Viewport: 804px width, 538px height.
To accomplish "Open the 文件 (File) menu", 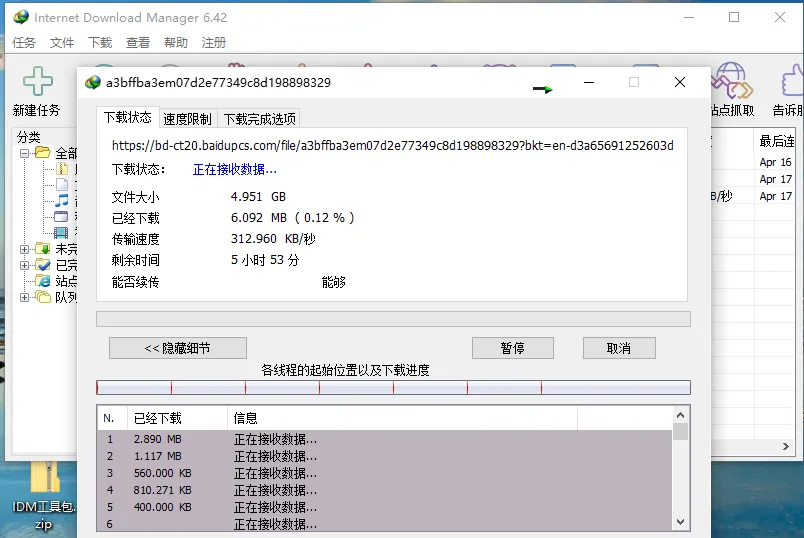I will [62, 43].
